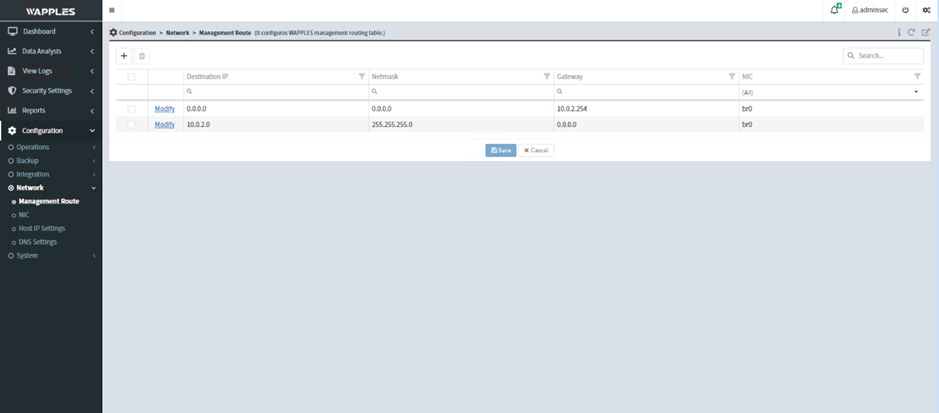The image size is (939, 413).
Task: Check the 10.0.2.0 route row checkbox
Action: point(131,125)
